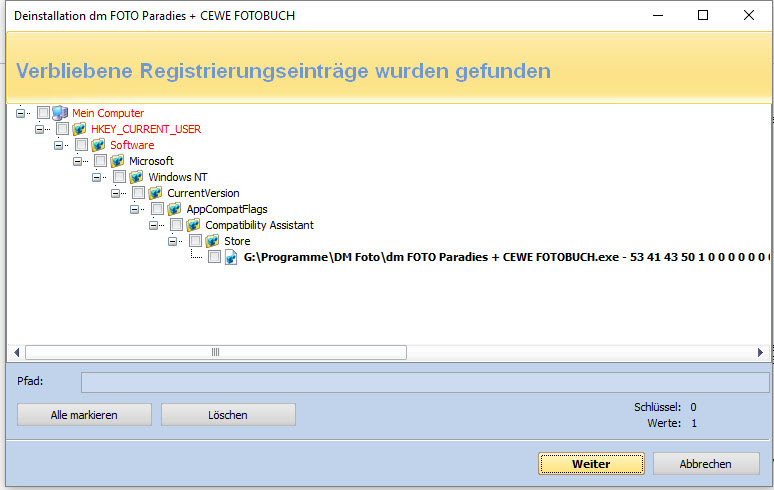This screenshot has height=490, width=774.
Task: Select the AppCompatFlags tree label
Action: click(227, 209)
